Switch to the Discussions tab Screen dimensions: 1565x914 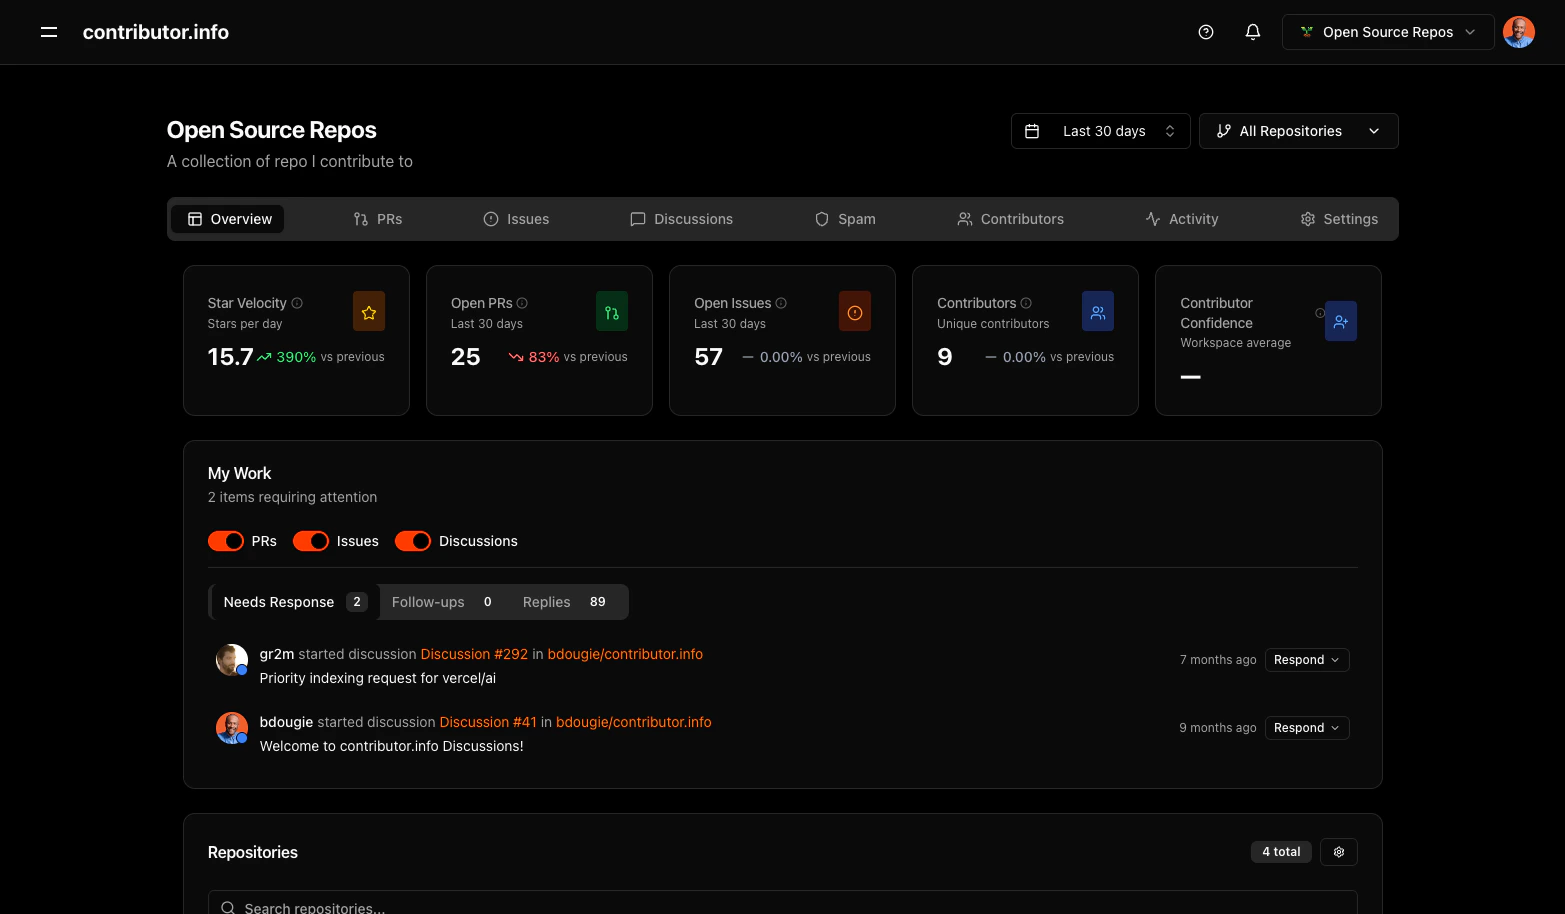tap(681, 218)
